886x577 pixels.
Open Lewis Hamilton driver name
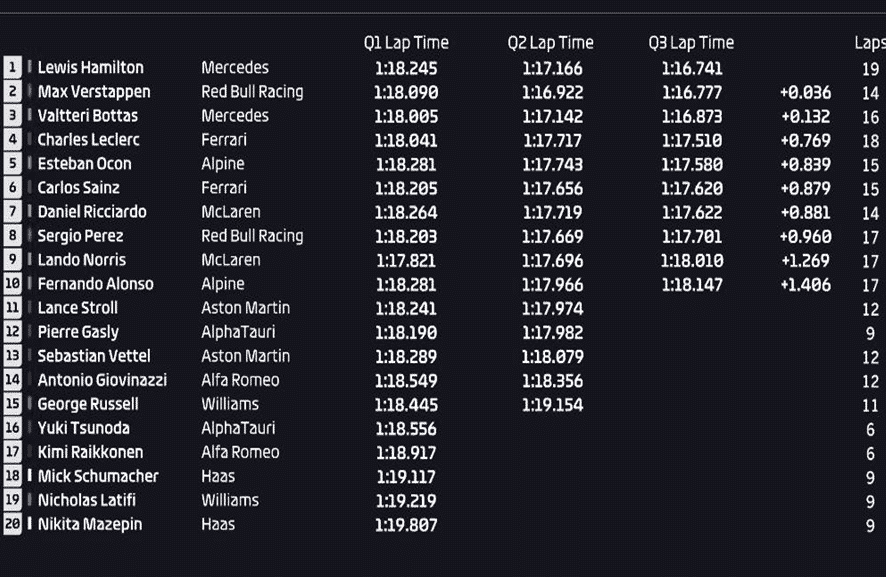tap(90, 67)
